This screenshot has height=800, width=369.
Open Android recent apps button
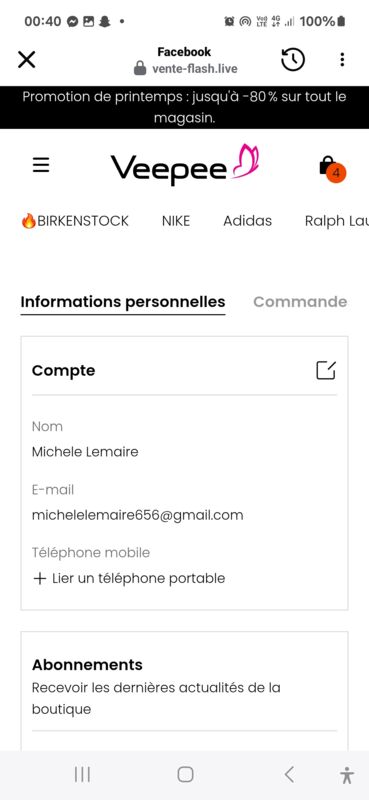(82, 774)
